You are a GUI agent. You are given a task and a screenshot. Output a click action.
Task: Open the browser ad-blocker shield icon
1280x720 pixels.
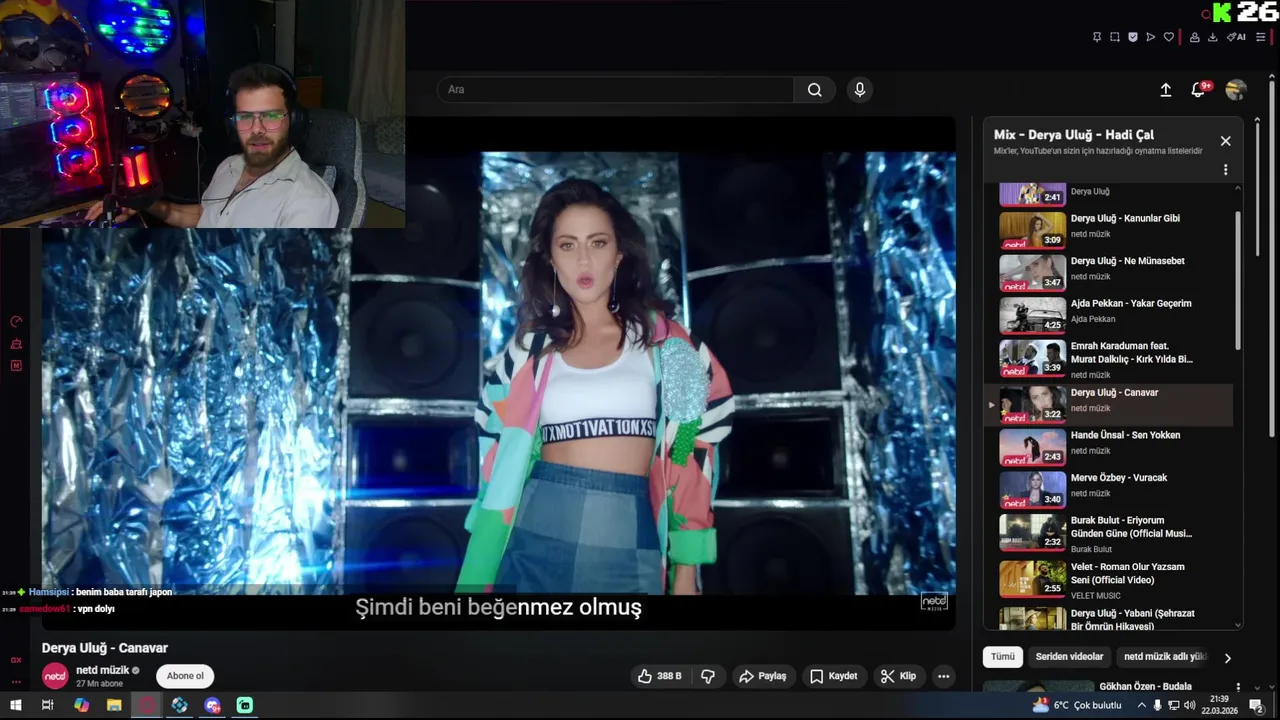(1133, 37)
